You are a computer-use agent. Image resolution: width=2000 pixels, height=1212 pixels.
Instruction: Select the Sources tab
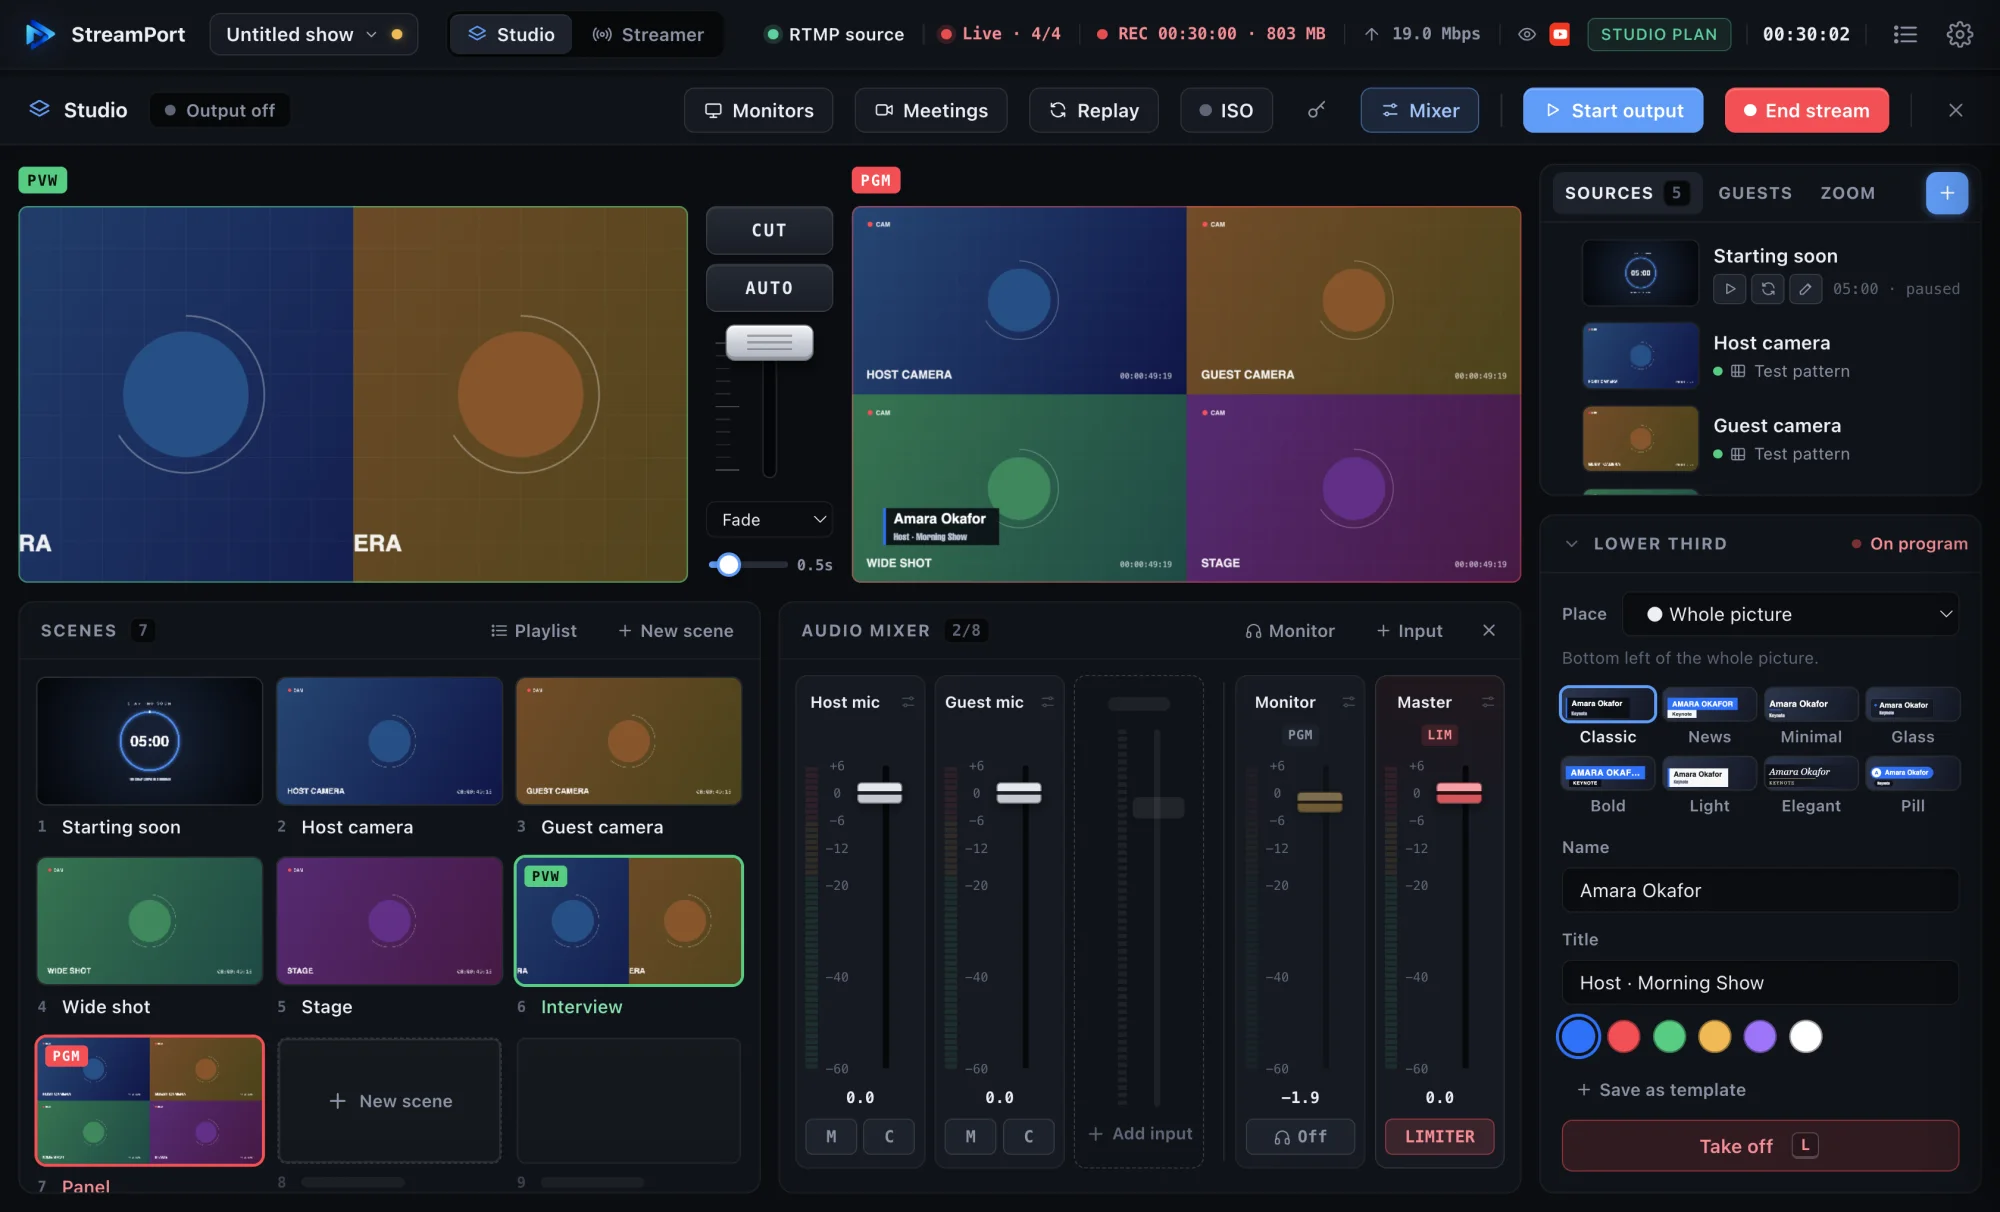1626,193
